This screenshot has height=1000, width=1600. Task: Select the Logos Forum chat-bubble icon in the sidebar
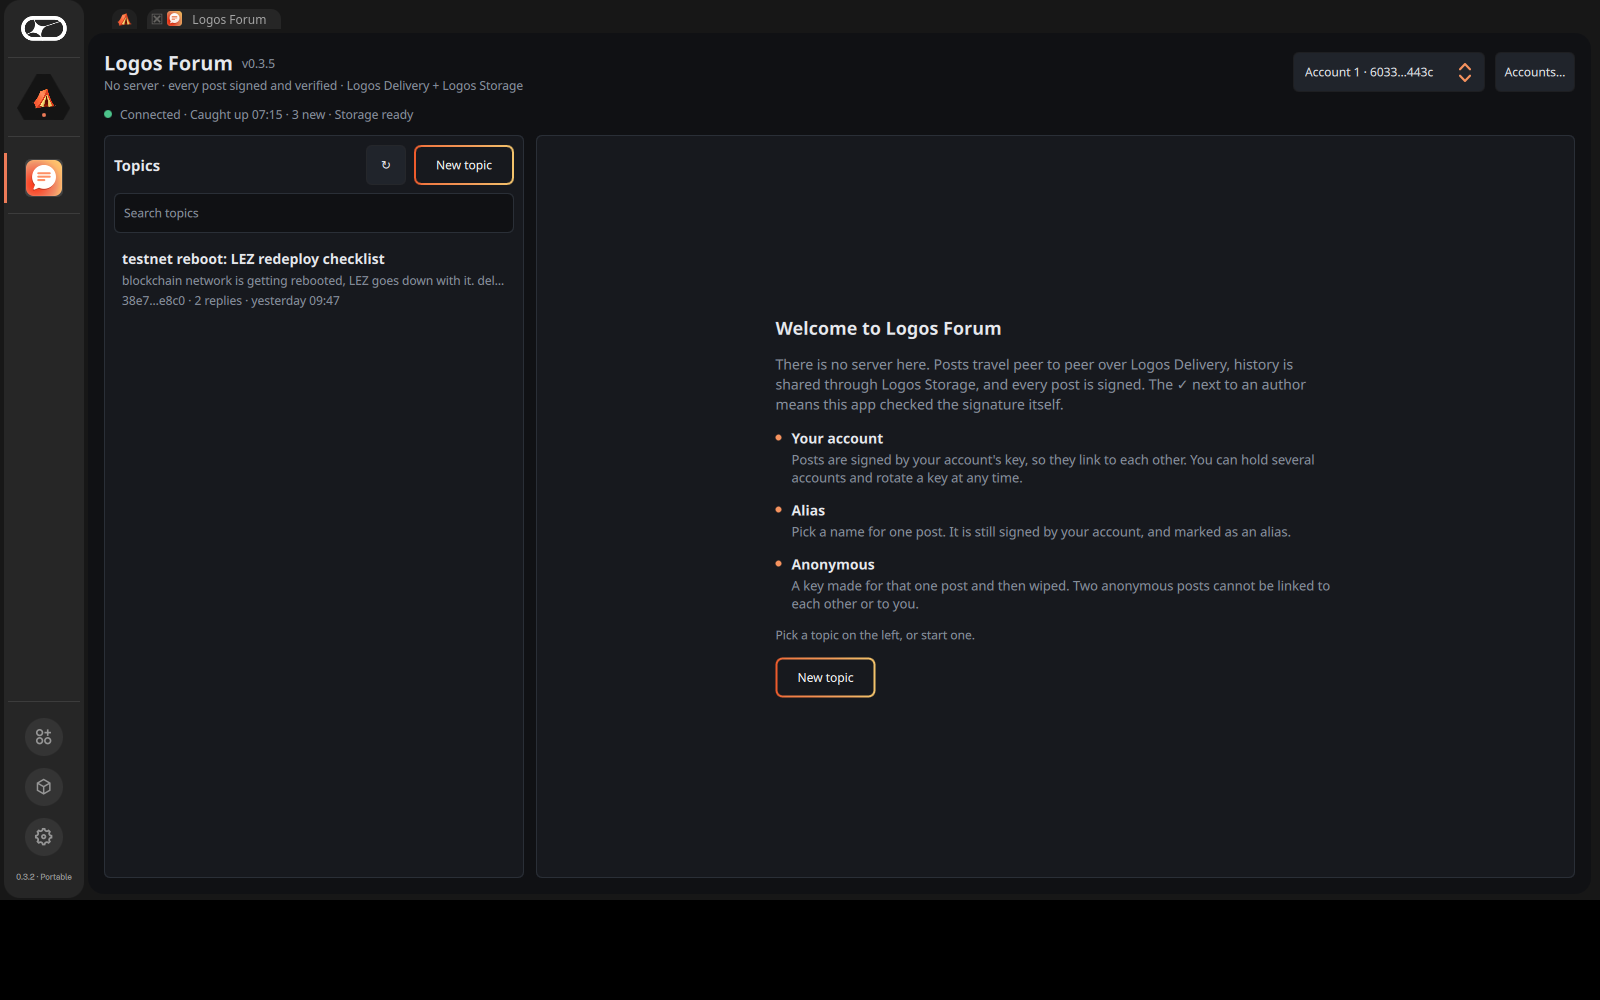(x=44, y=178)
